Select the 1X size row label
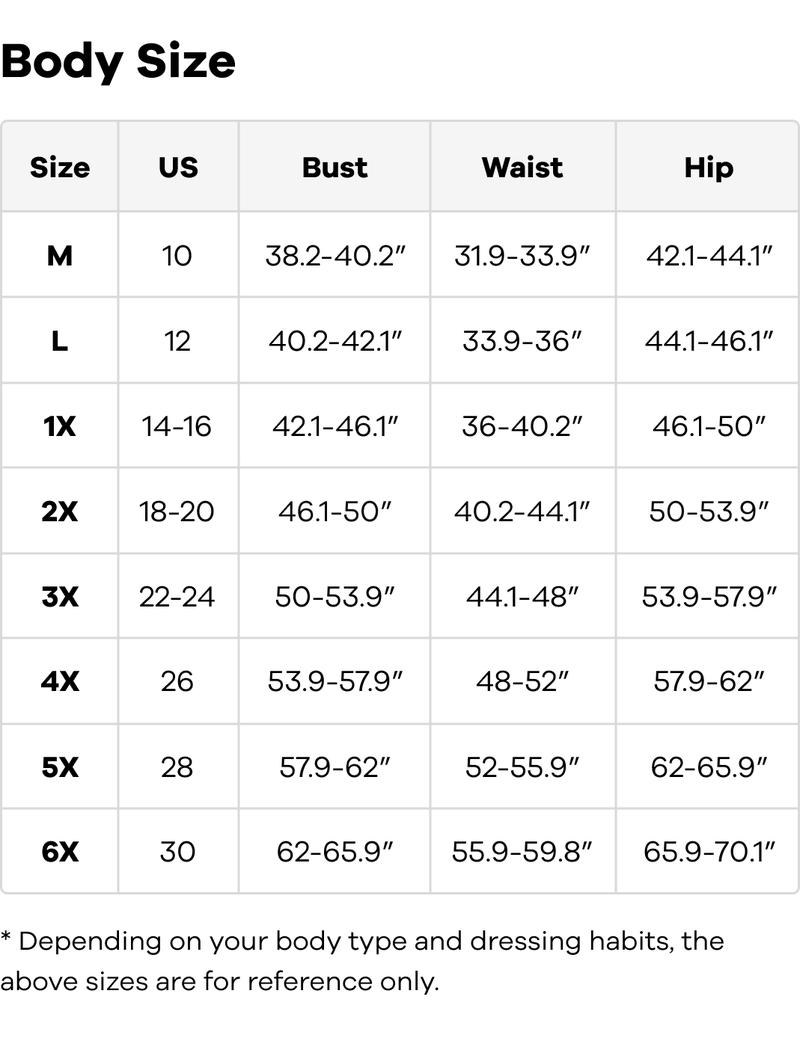 tap(60, 426)
